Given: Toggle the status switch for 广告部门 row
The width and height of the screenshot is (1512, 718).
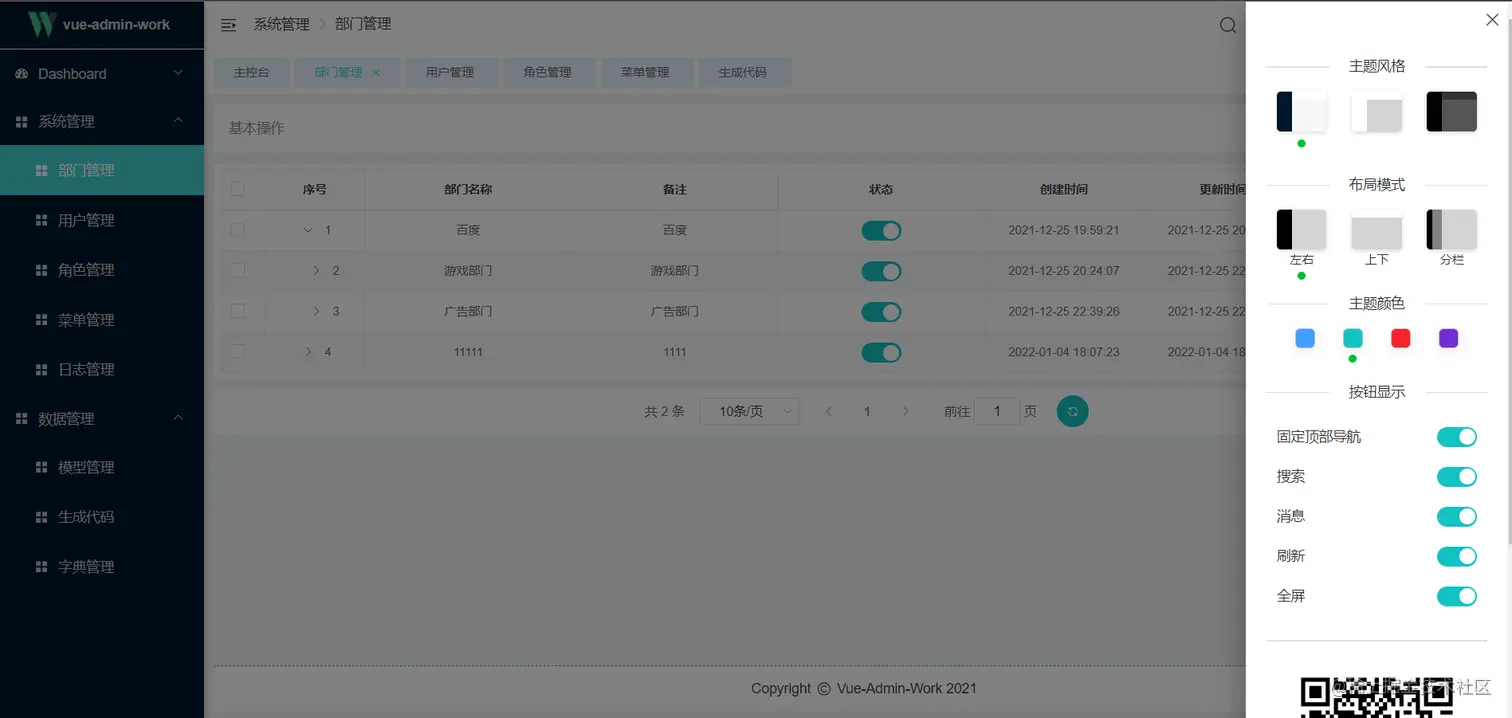Looking at the screenshot, I should (x=881, y=312).
